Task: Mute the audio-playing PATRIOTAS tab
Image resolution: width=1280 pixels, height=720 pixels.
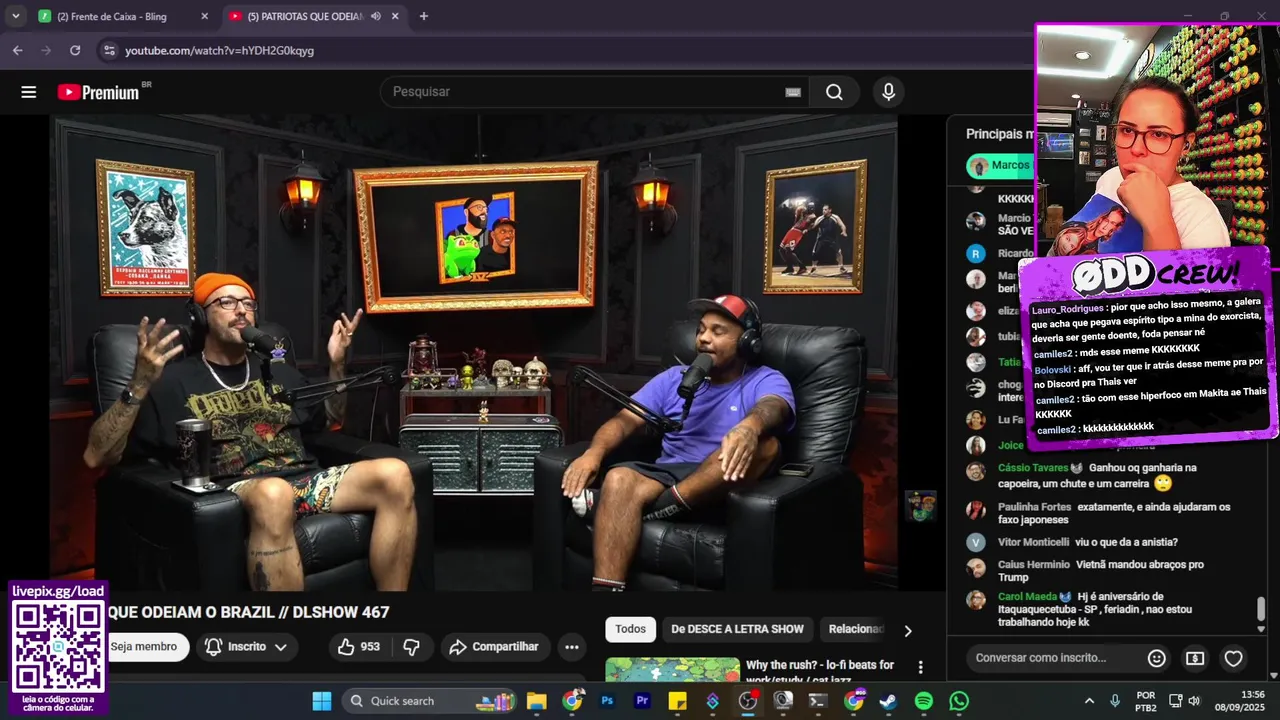Action: pyautogui.click(x=376, y=16)
